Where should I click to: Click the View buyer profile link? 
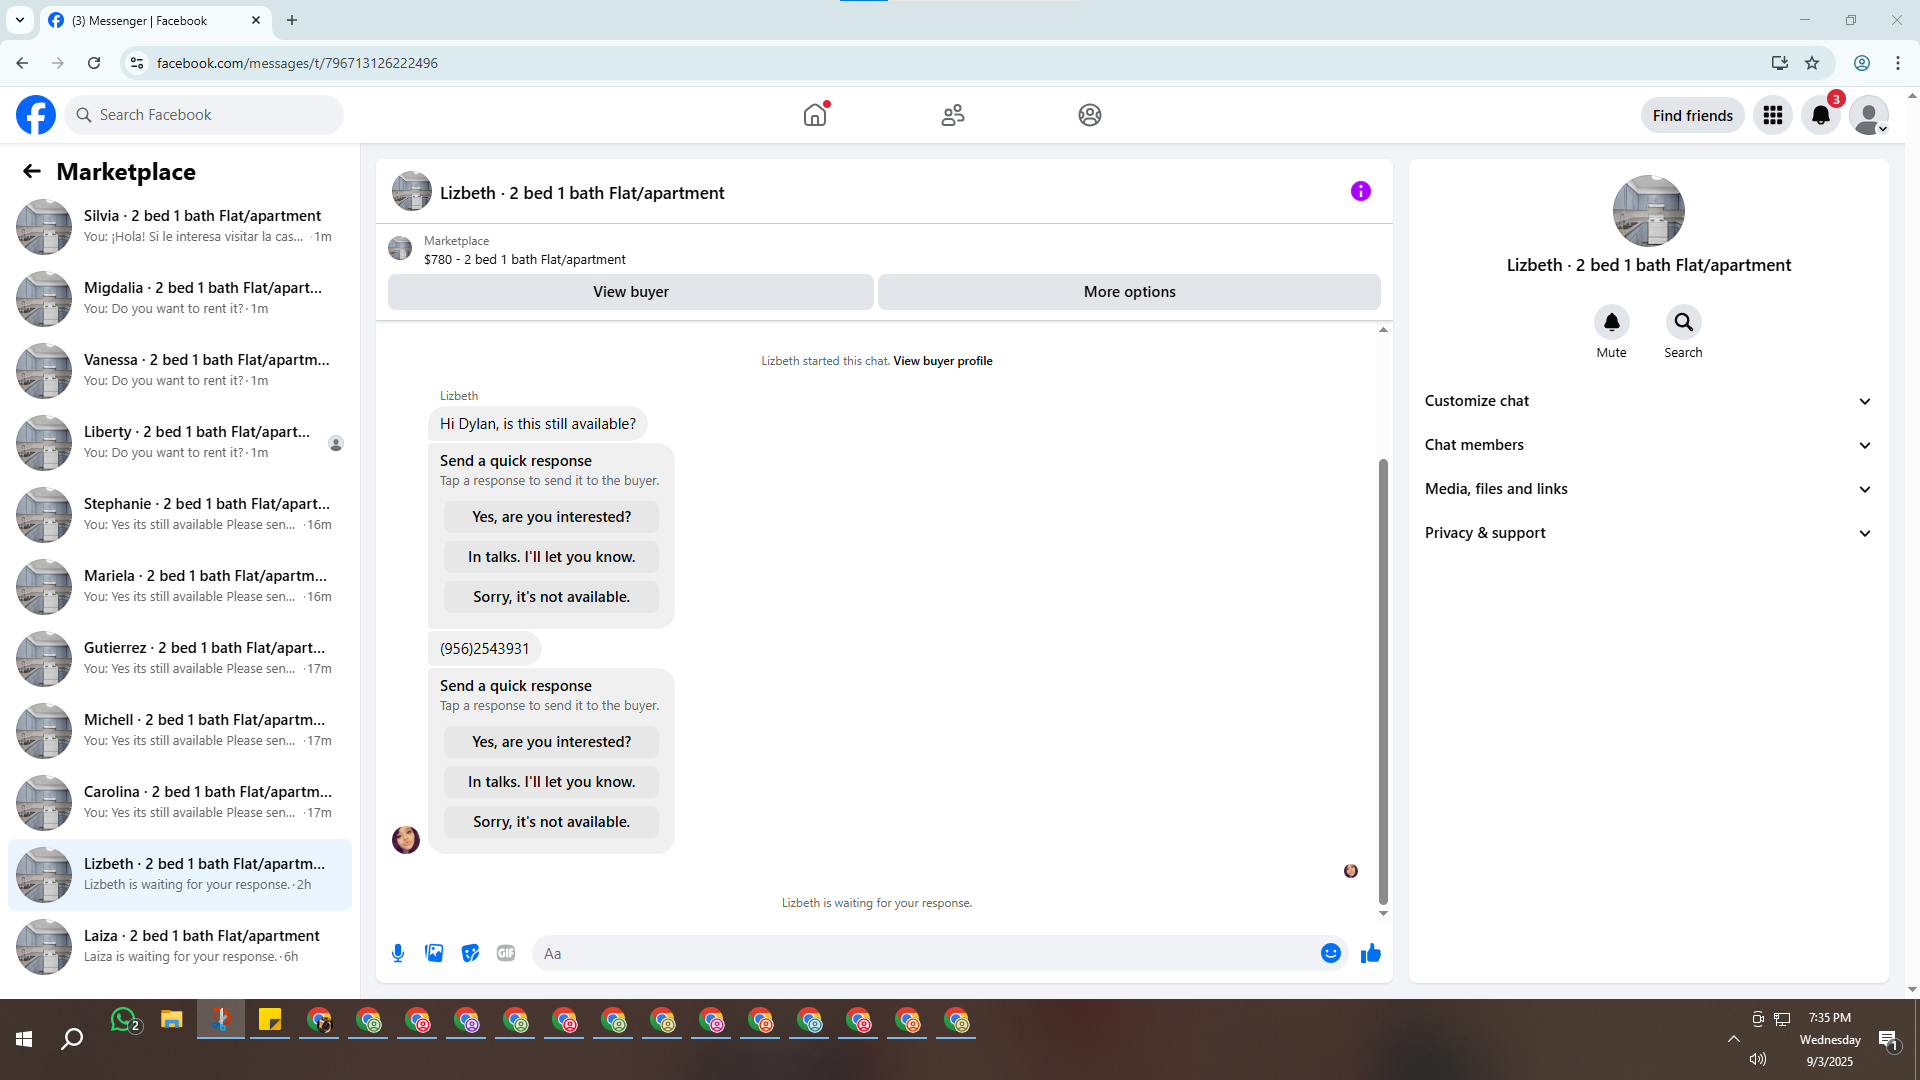[942, 361]
